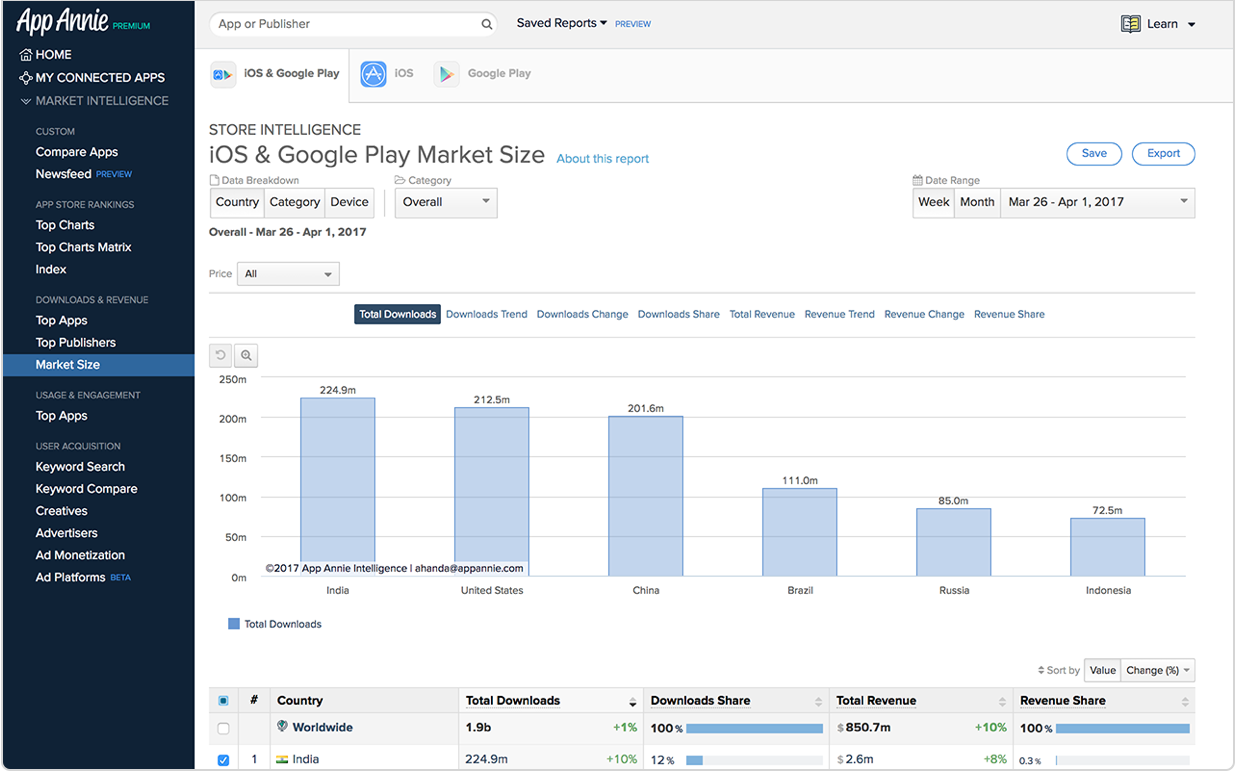1236x772 pixels.
Task: Switch to the Revenue Share tab
Action: pyautogui.click(x=1009, y=314)
